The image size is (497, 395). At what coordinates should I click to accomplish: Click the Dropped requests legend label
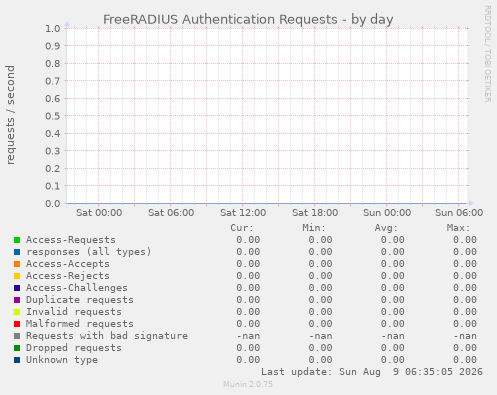coord(74,348)
